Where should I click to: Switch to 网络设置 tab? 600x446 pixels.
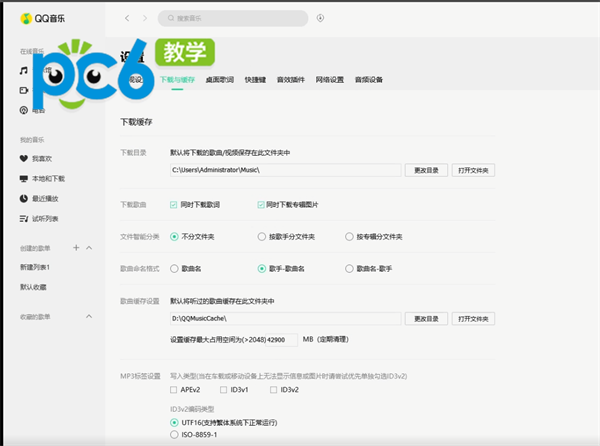pyautogui.click(x=330, y=80)
